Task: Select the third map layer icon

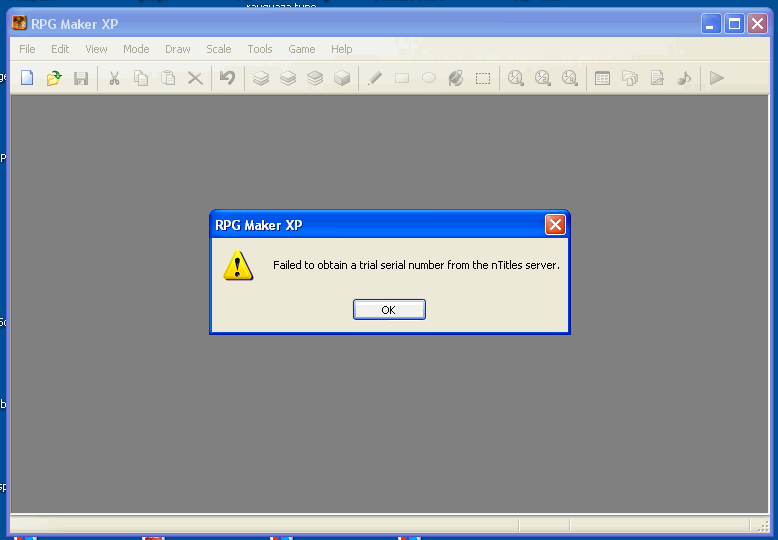Action: pos(315,78)
